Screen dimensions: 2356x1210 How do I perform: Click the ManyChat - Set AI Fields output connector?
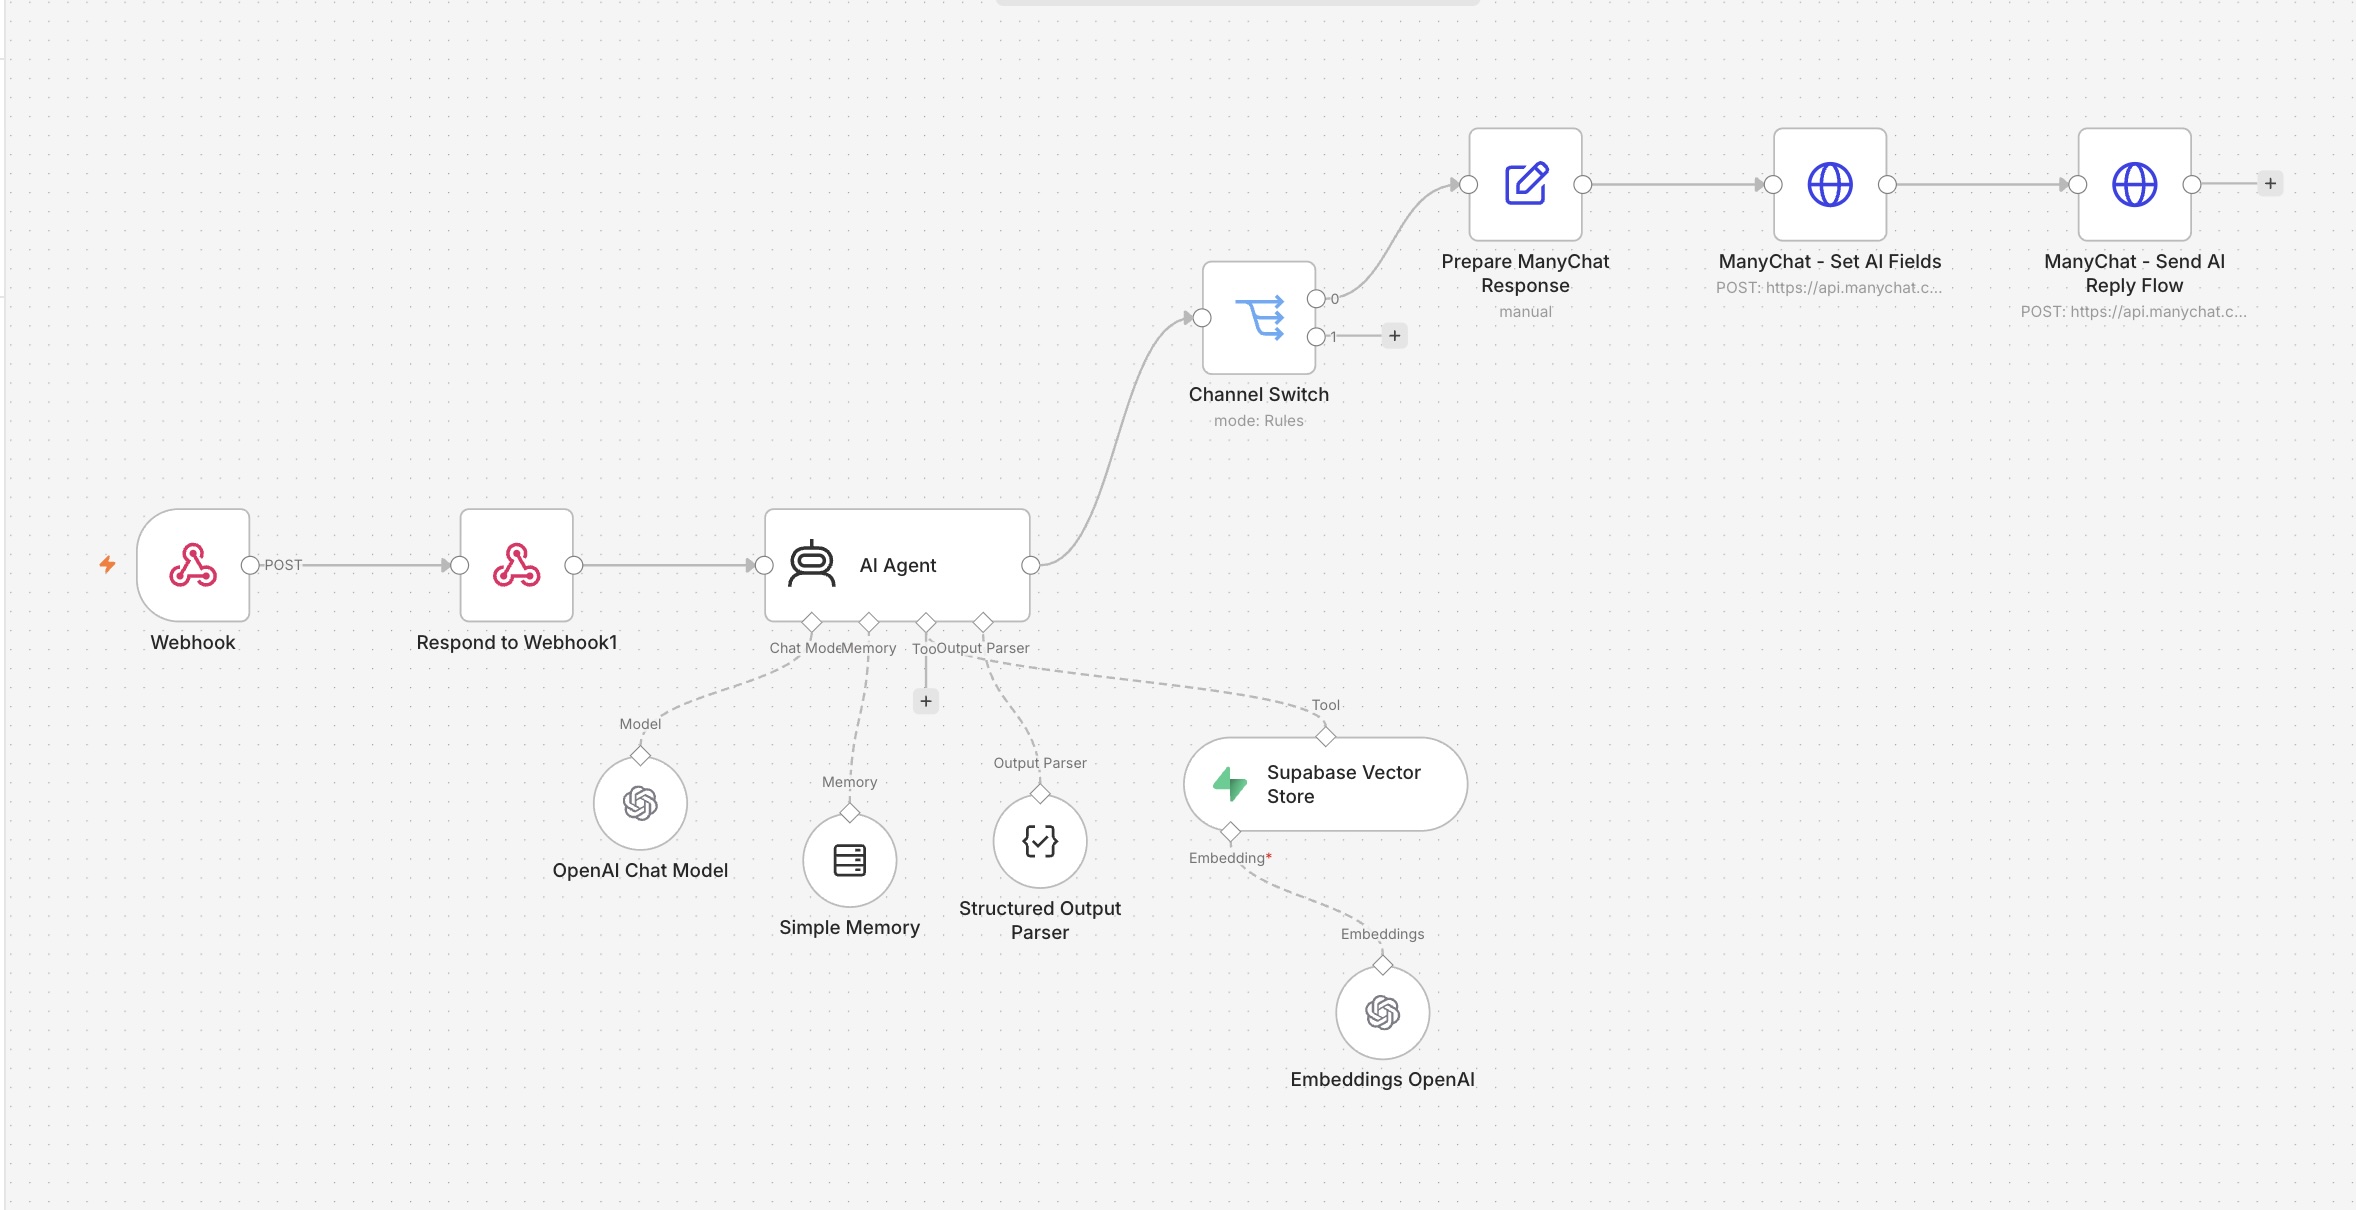[x=1887, y=184]
